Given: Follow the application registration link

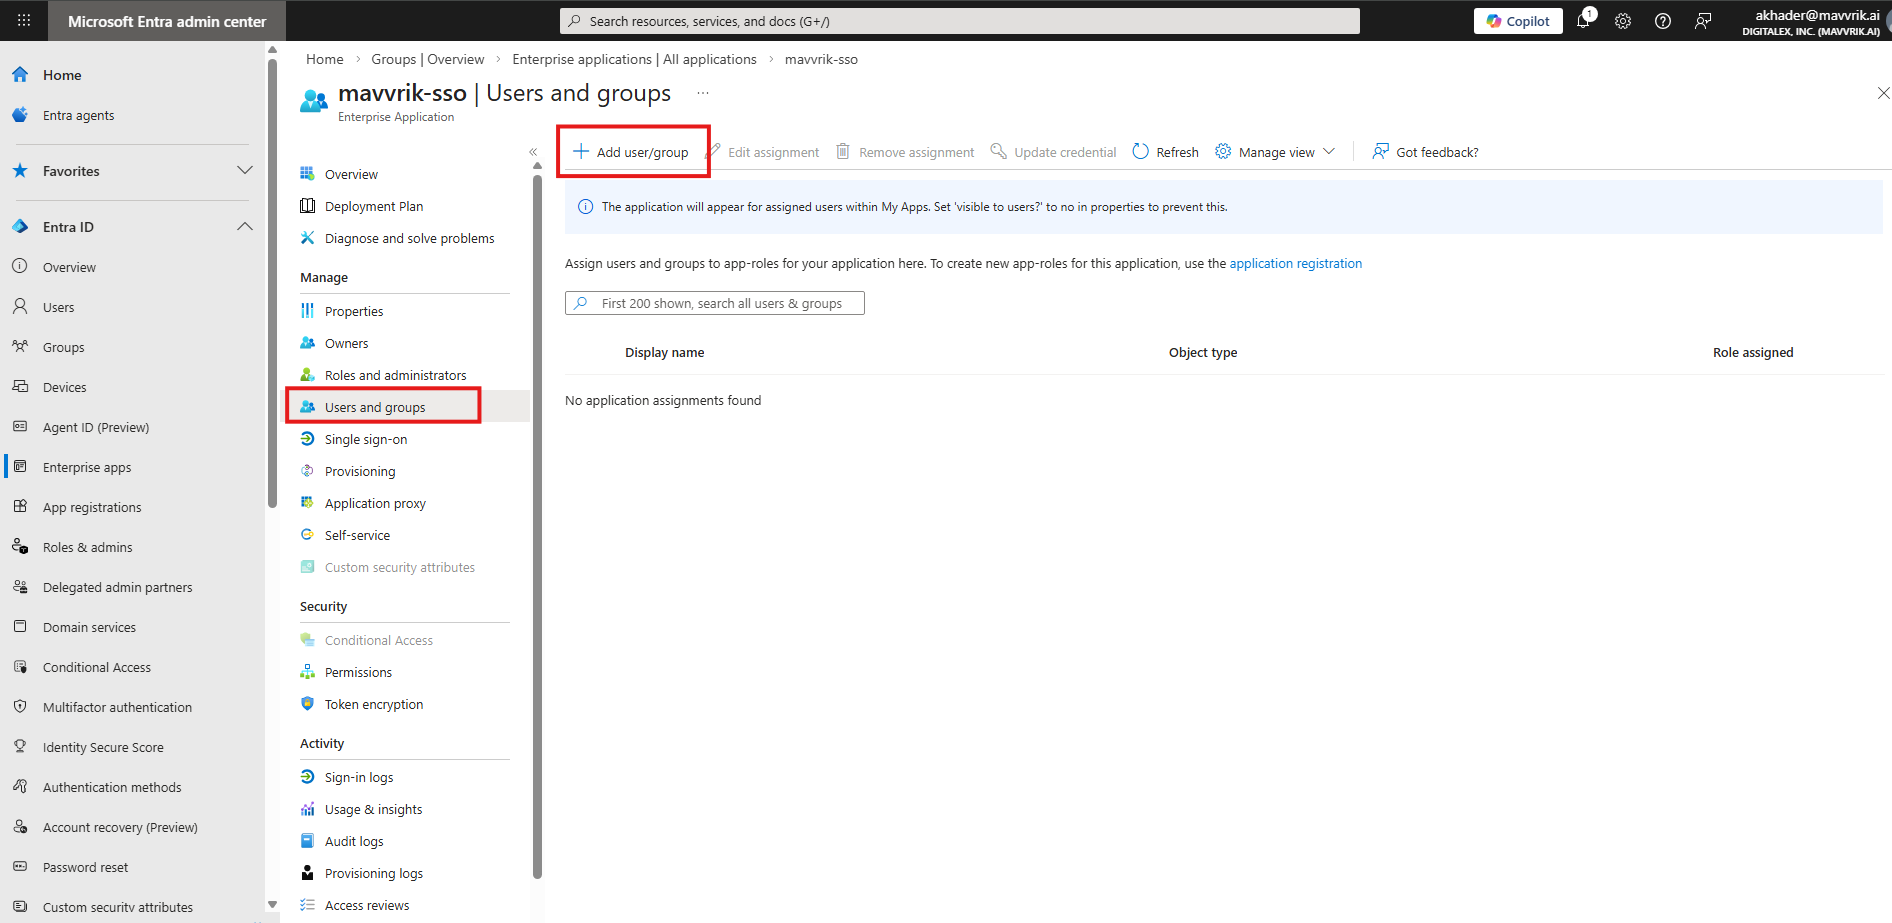Looking at the screenshot, I should pos(1295,263).
